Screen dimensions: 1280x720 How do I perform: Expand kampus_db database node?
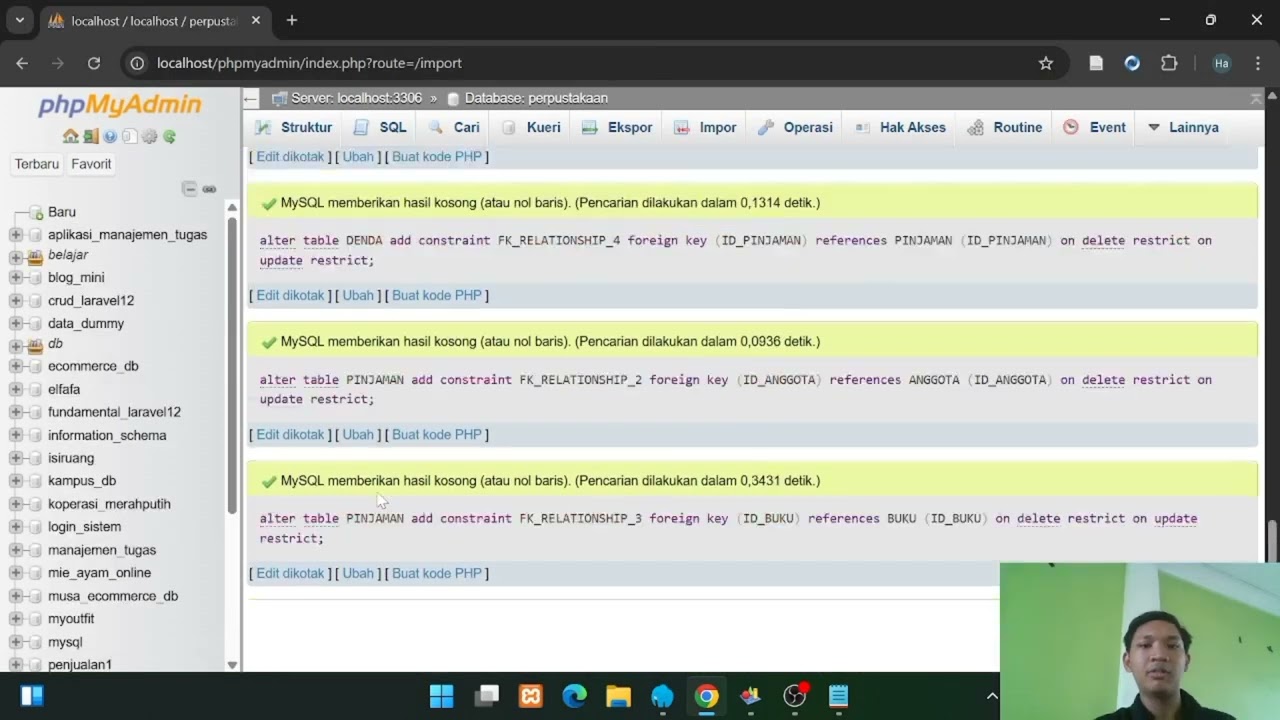[x=16, y=481]
